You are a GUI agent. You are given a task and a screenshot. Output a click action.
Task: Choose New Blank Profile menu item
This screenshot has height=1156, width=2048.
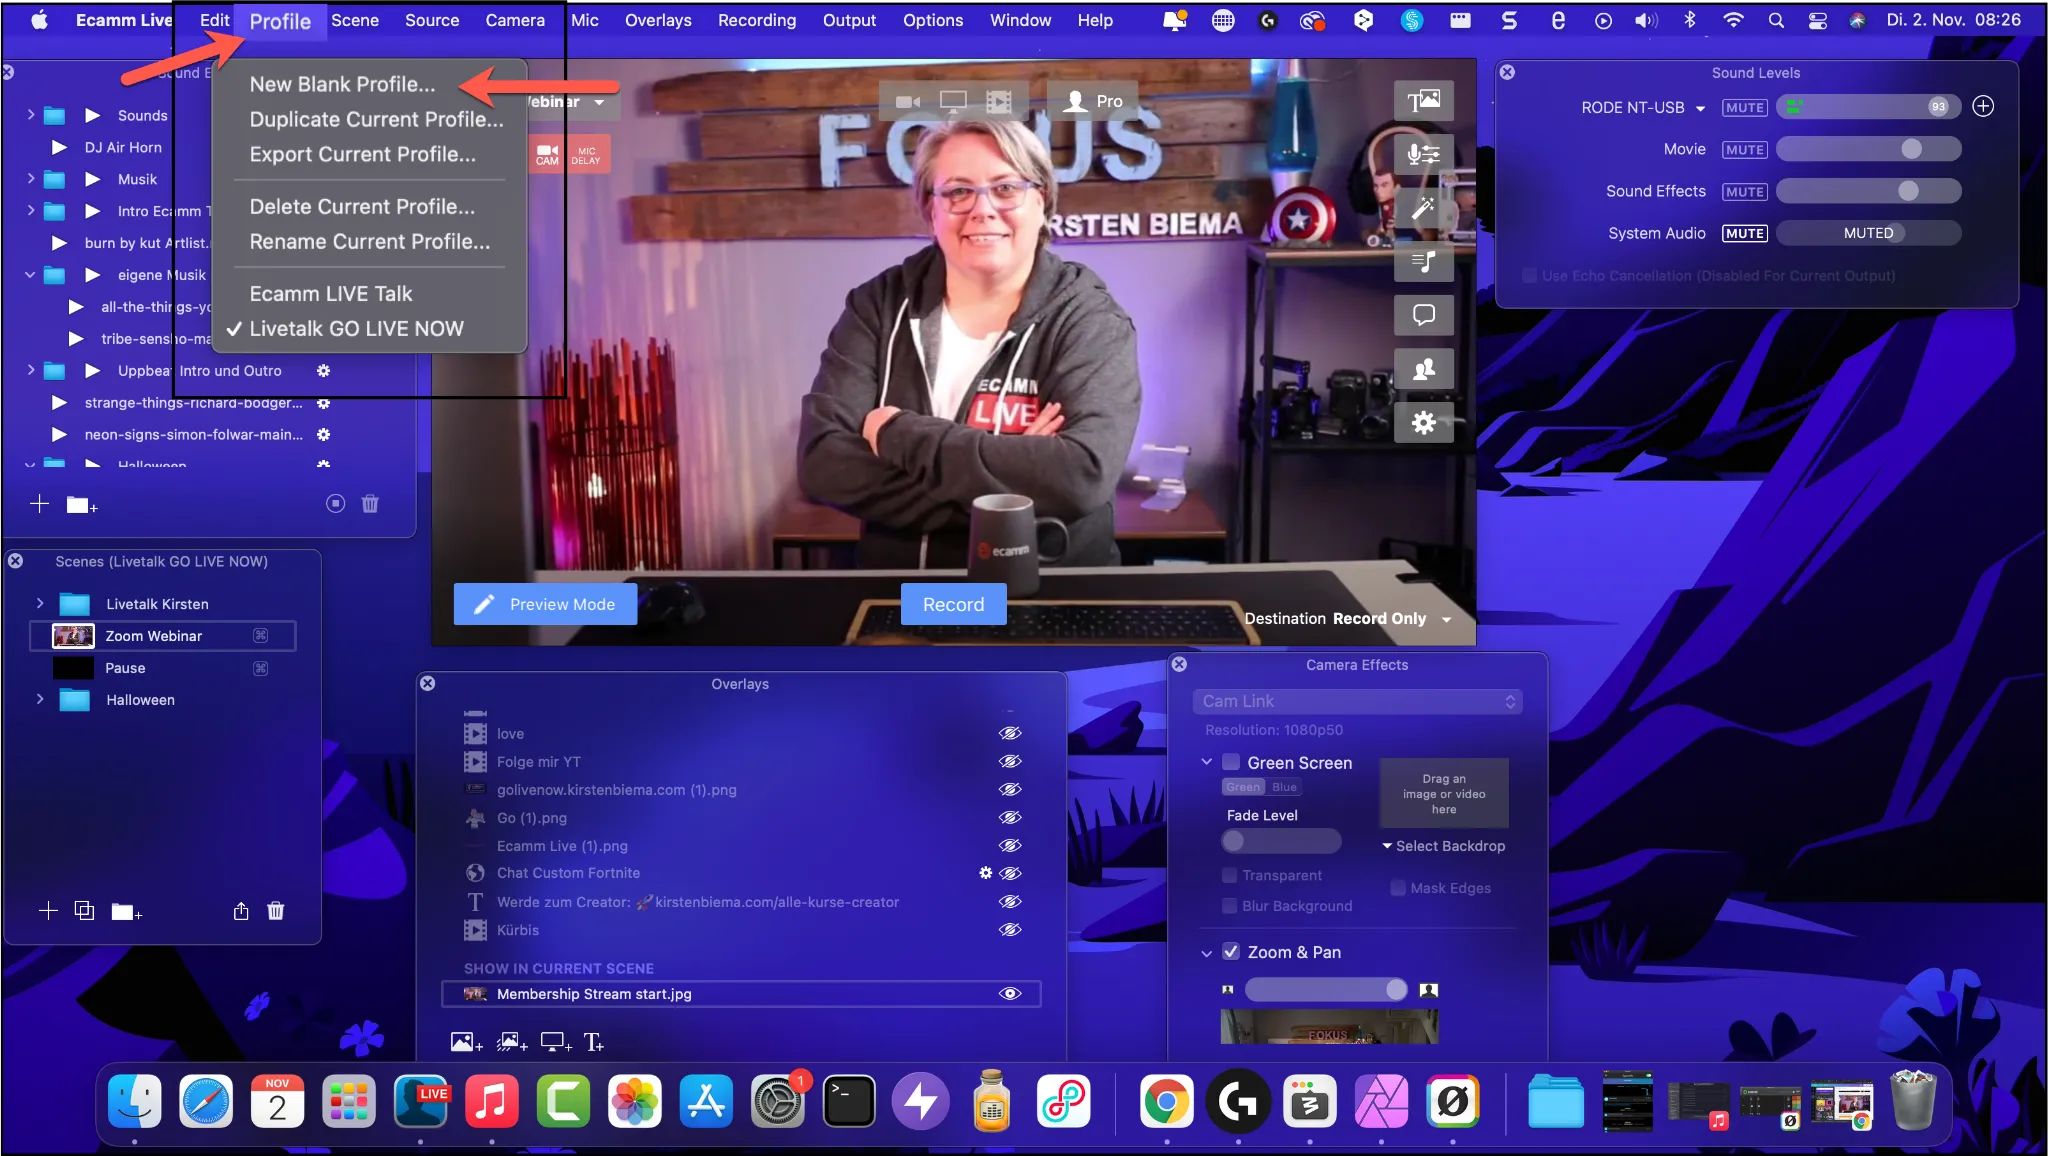[x=342, y=84]
